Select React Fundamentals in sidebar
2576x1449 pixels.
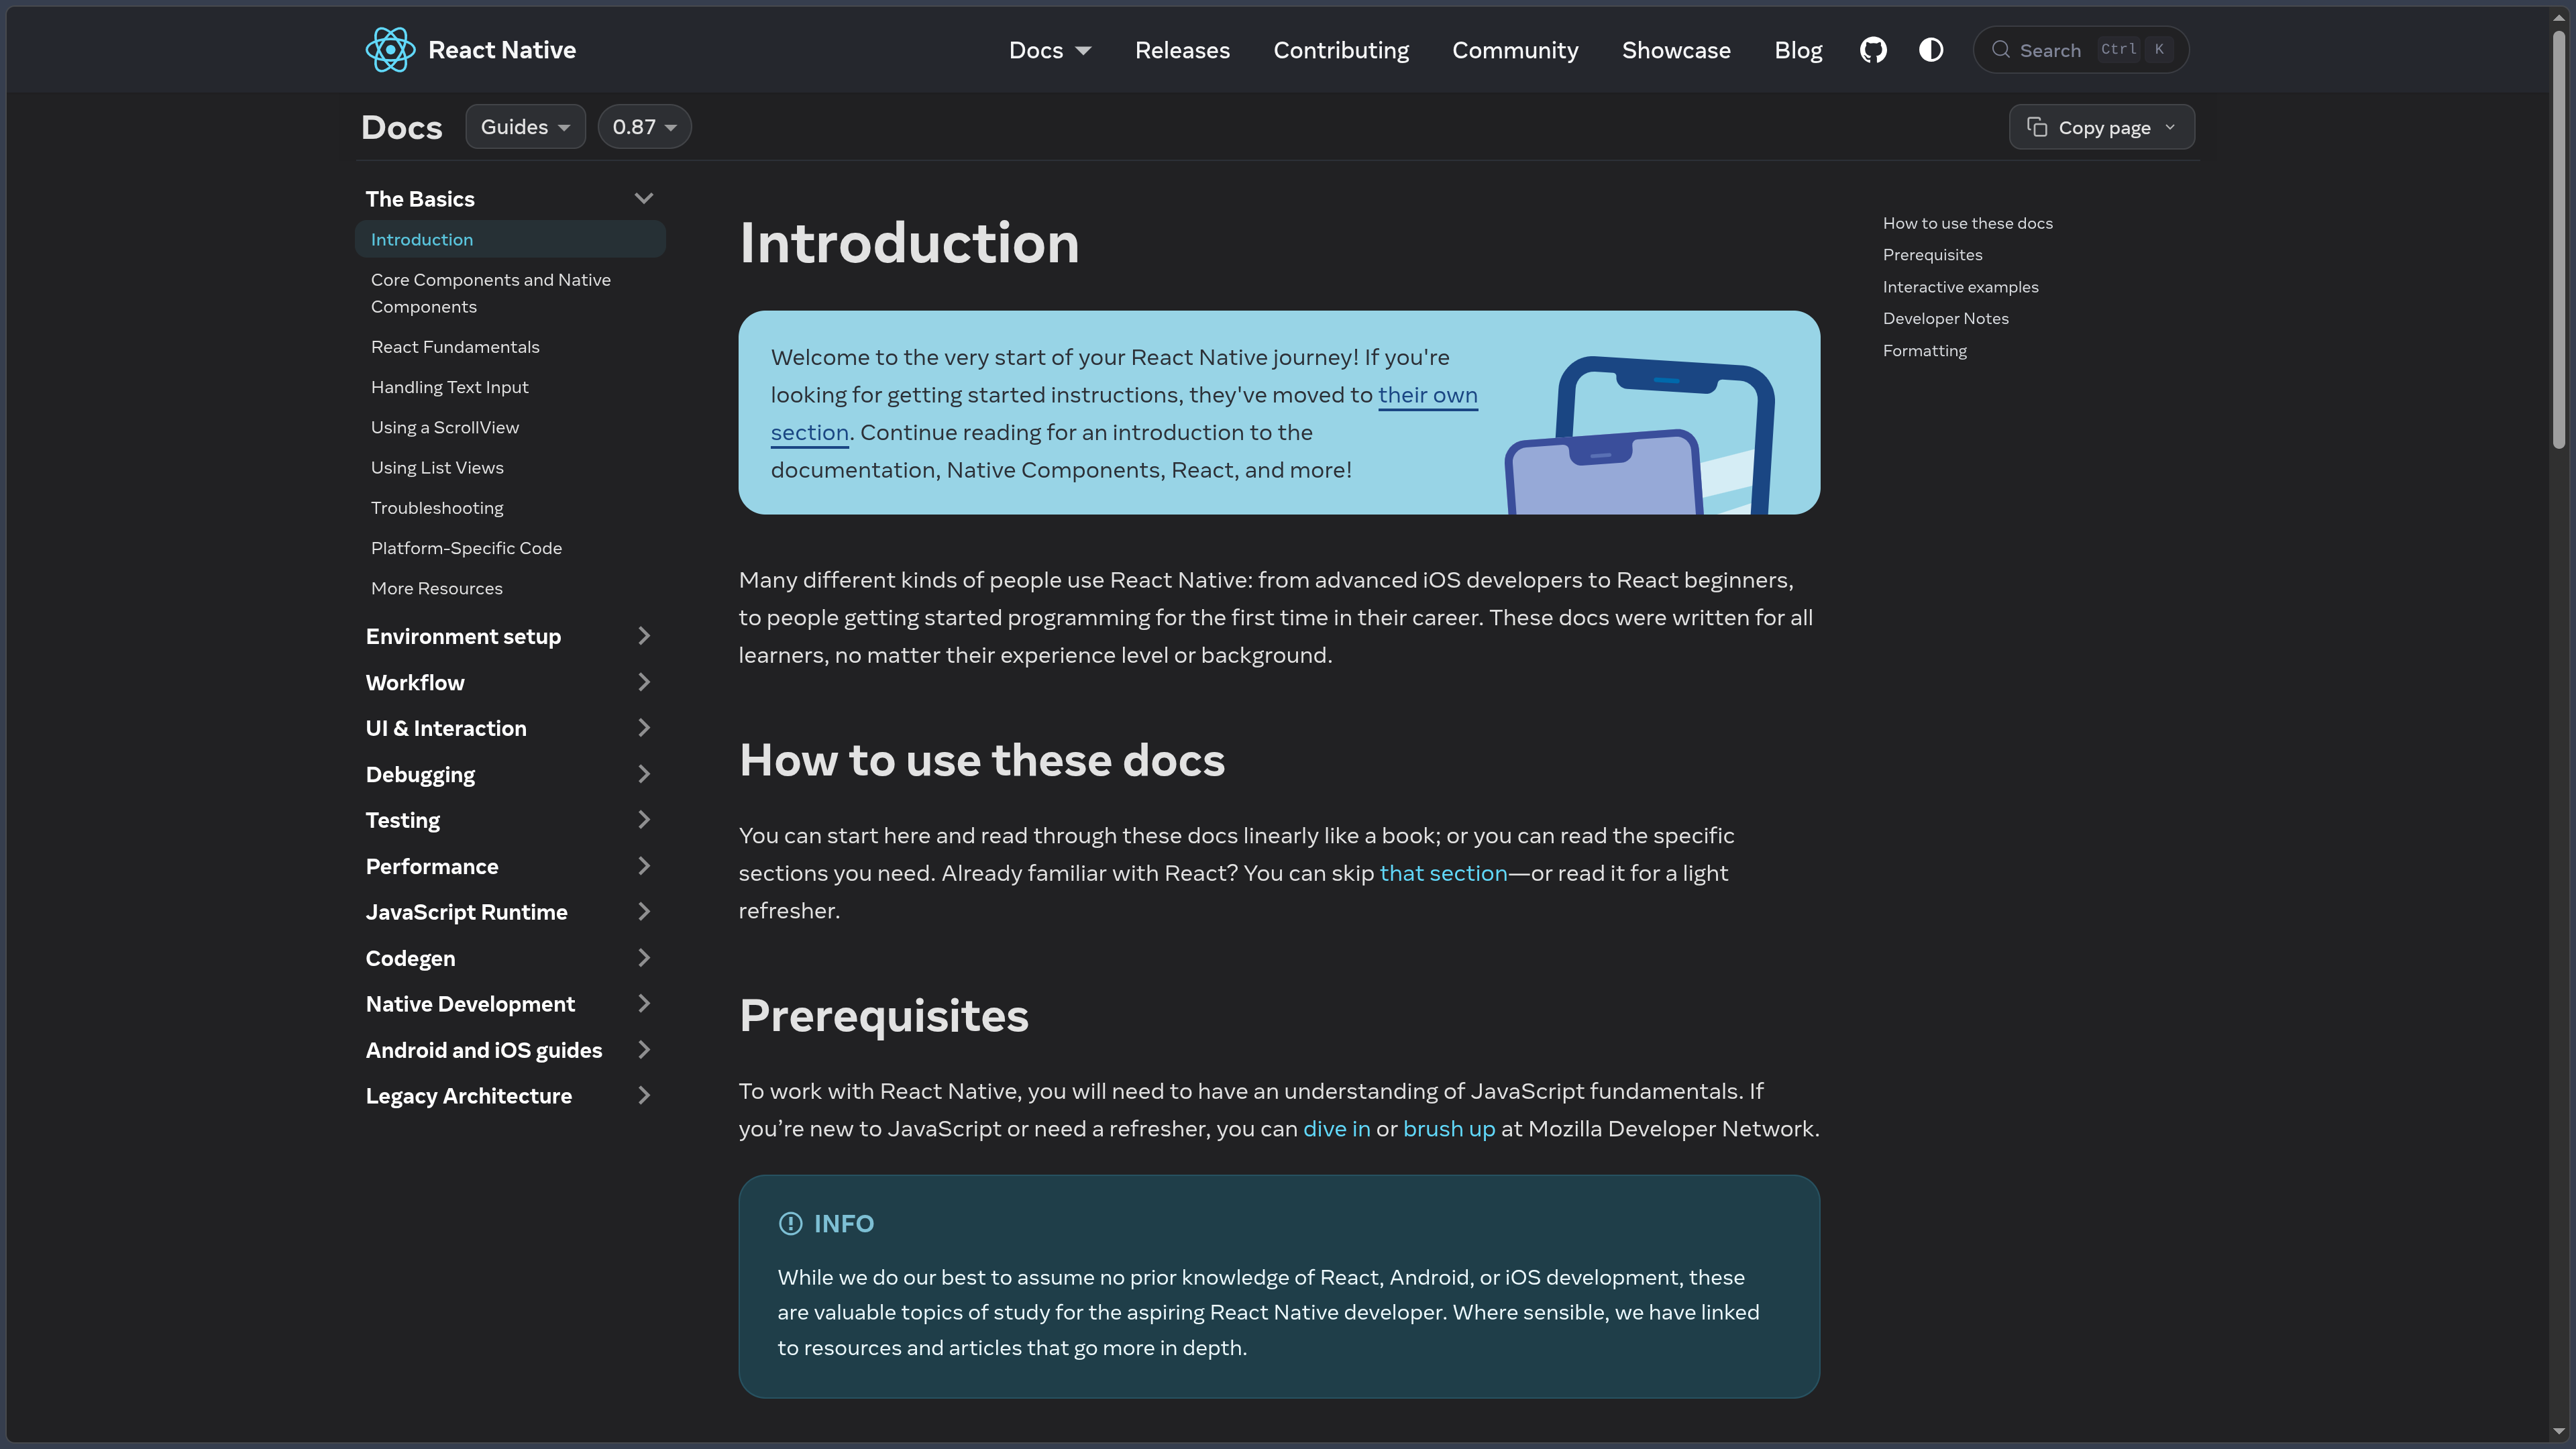(x=455, y=347)
